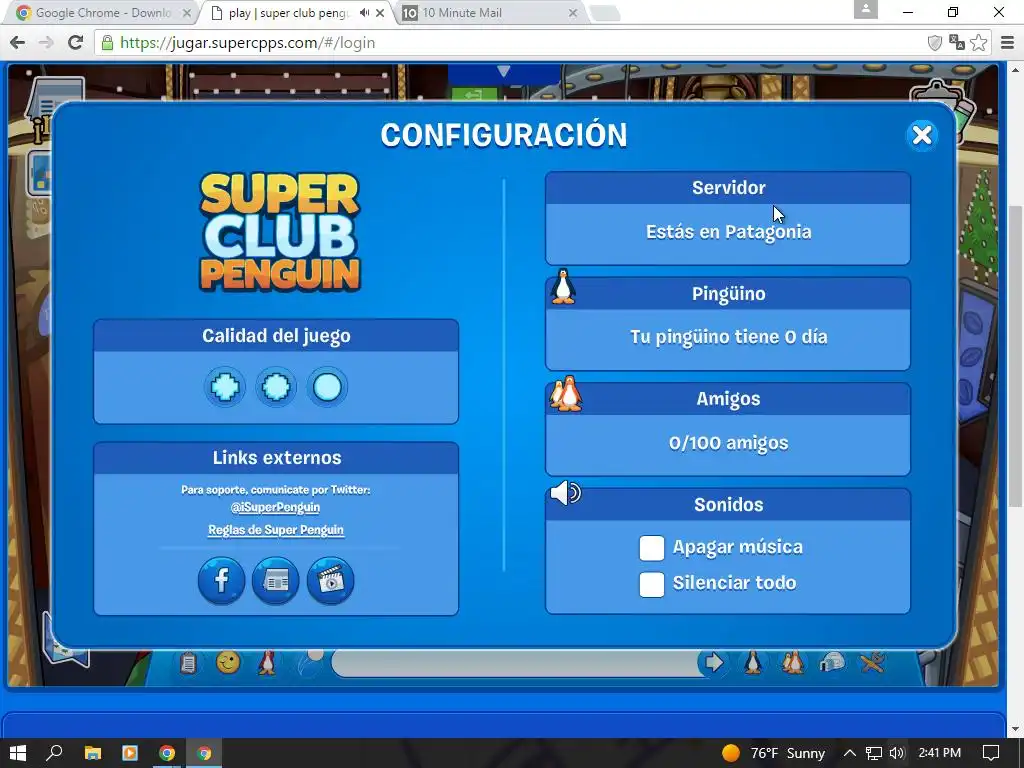1024x768 pixels.
Task: Open Windows taskbar search
Action: click(x=54, y=753)
